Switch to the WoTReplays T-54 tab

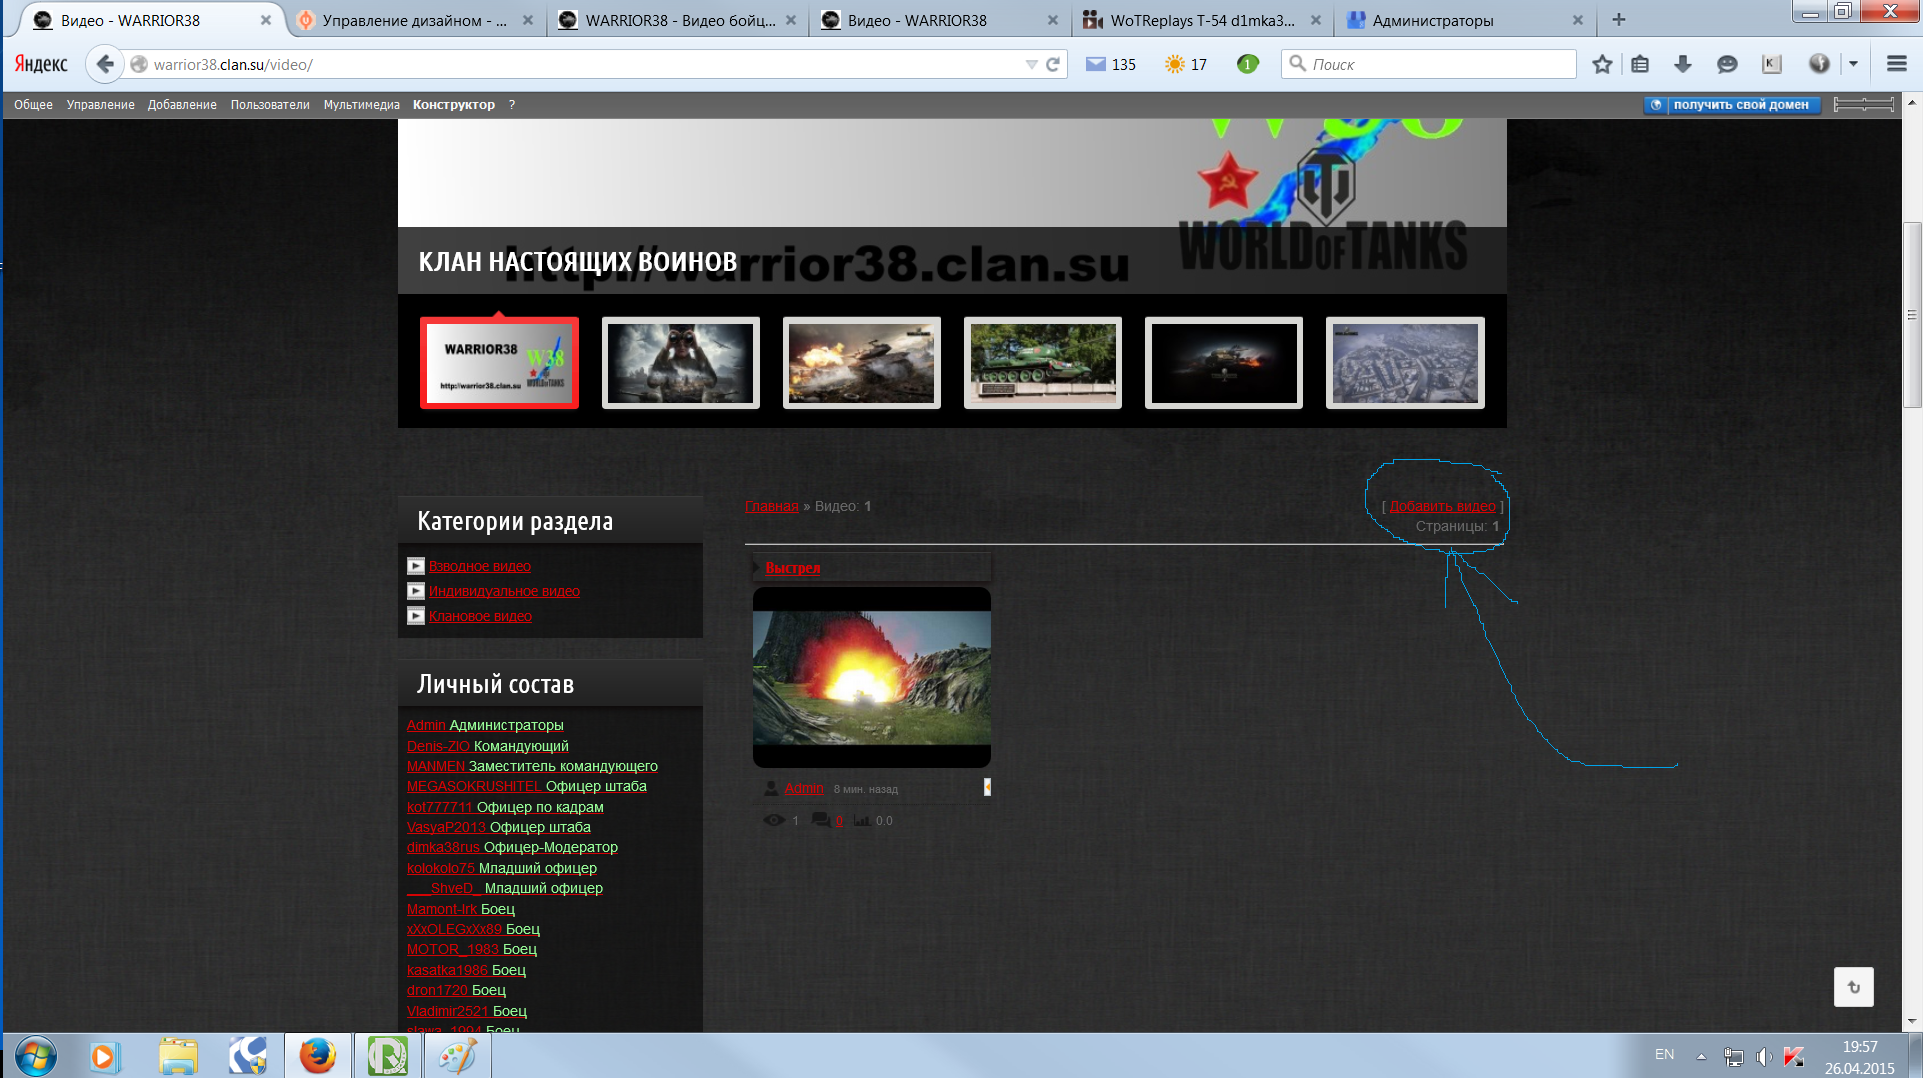point(1202,20)
